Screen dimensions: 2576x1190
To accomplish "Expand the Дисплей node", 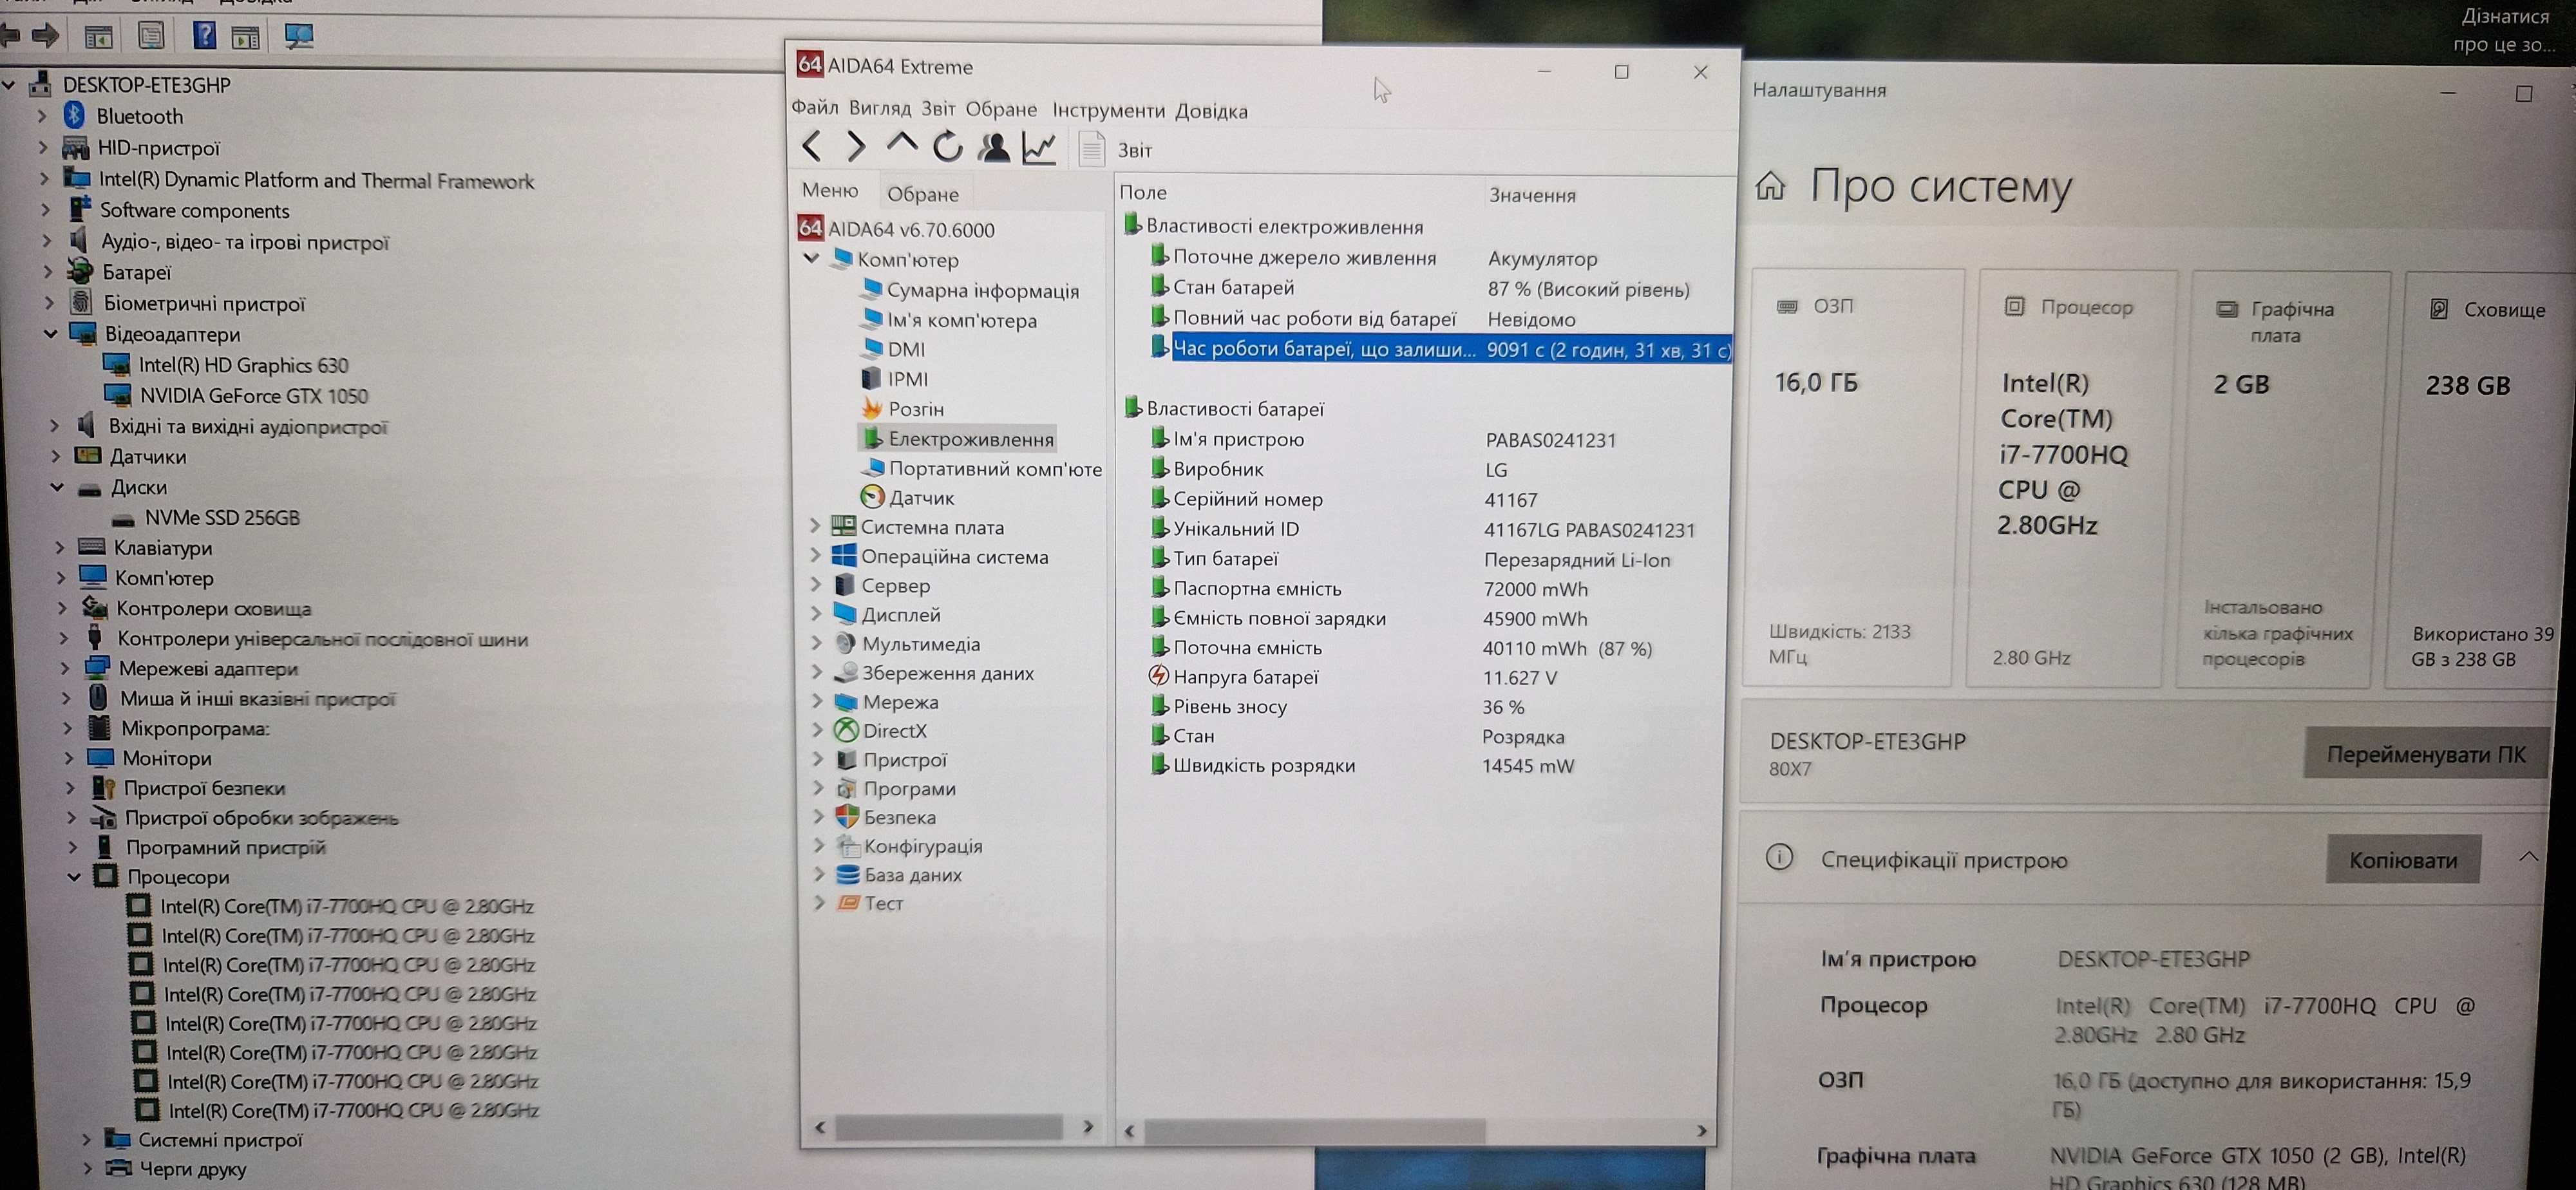I will tap(817, 613).
